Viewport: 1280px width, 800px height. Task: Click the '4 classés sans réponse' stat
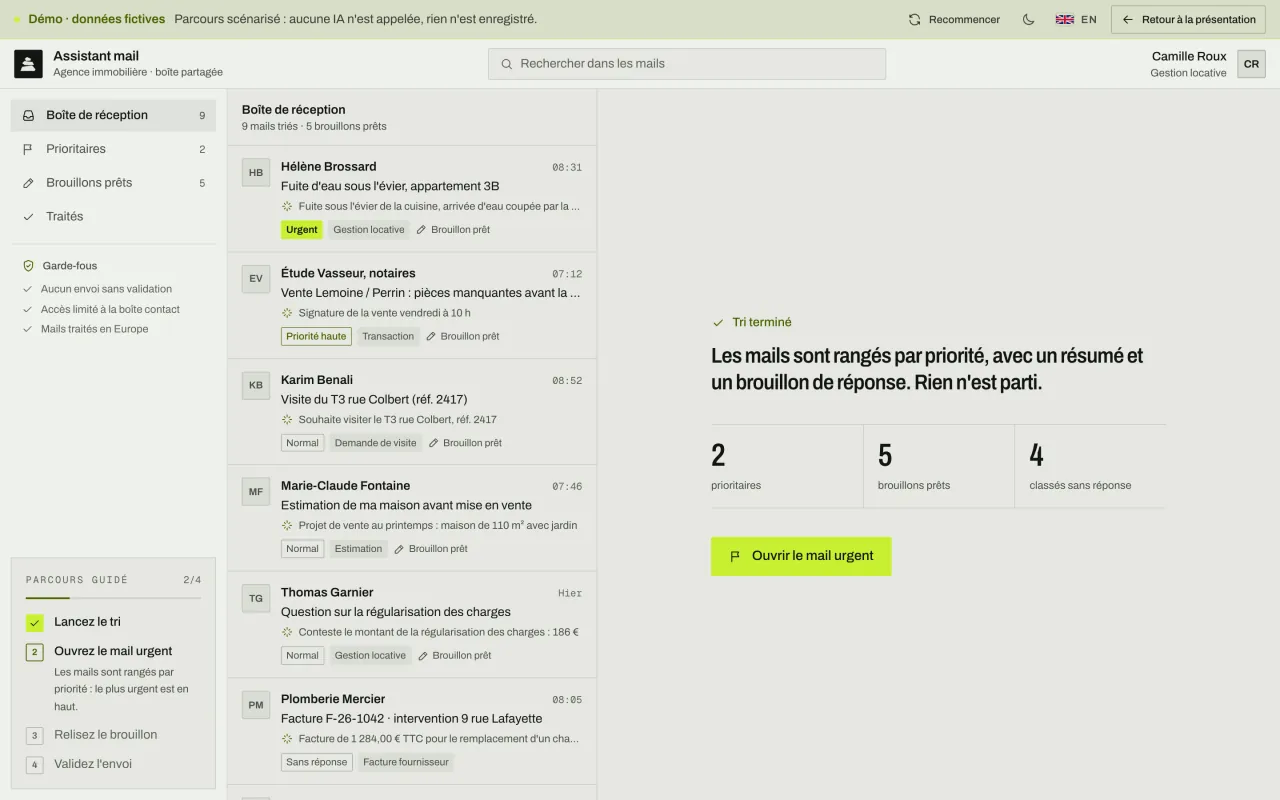(1090, 466)
